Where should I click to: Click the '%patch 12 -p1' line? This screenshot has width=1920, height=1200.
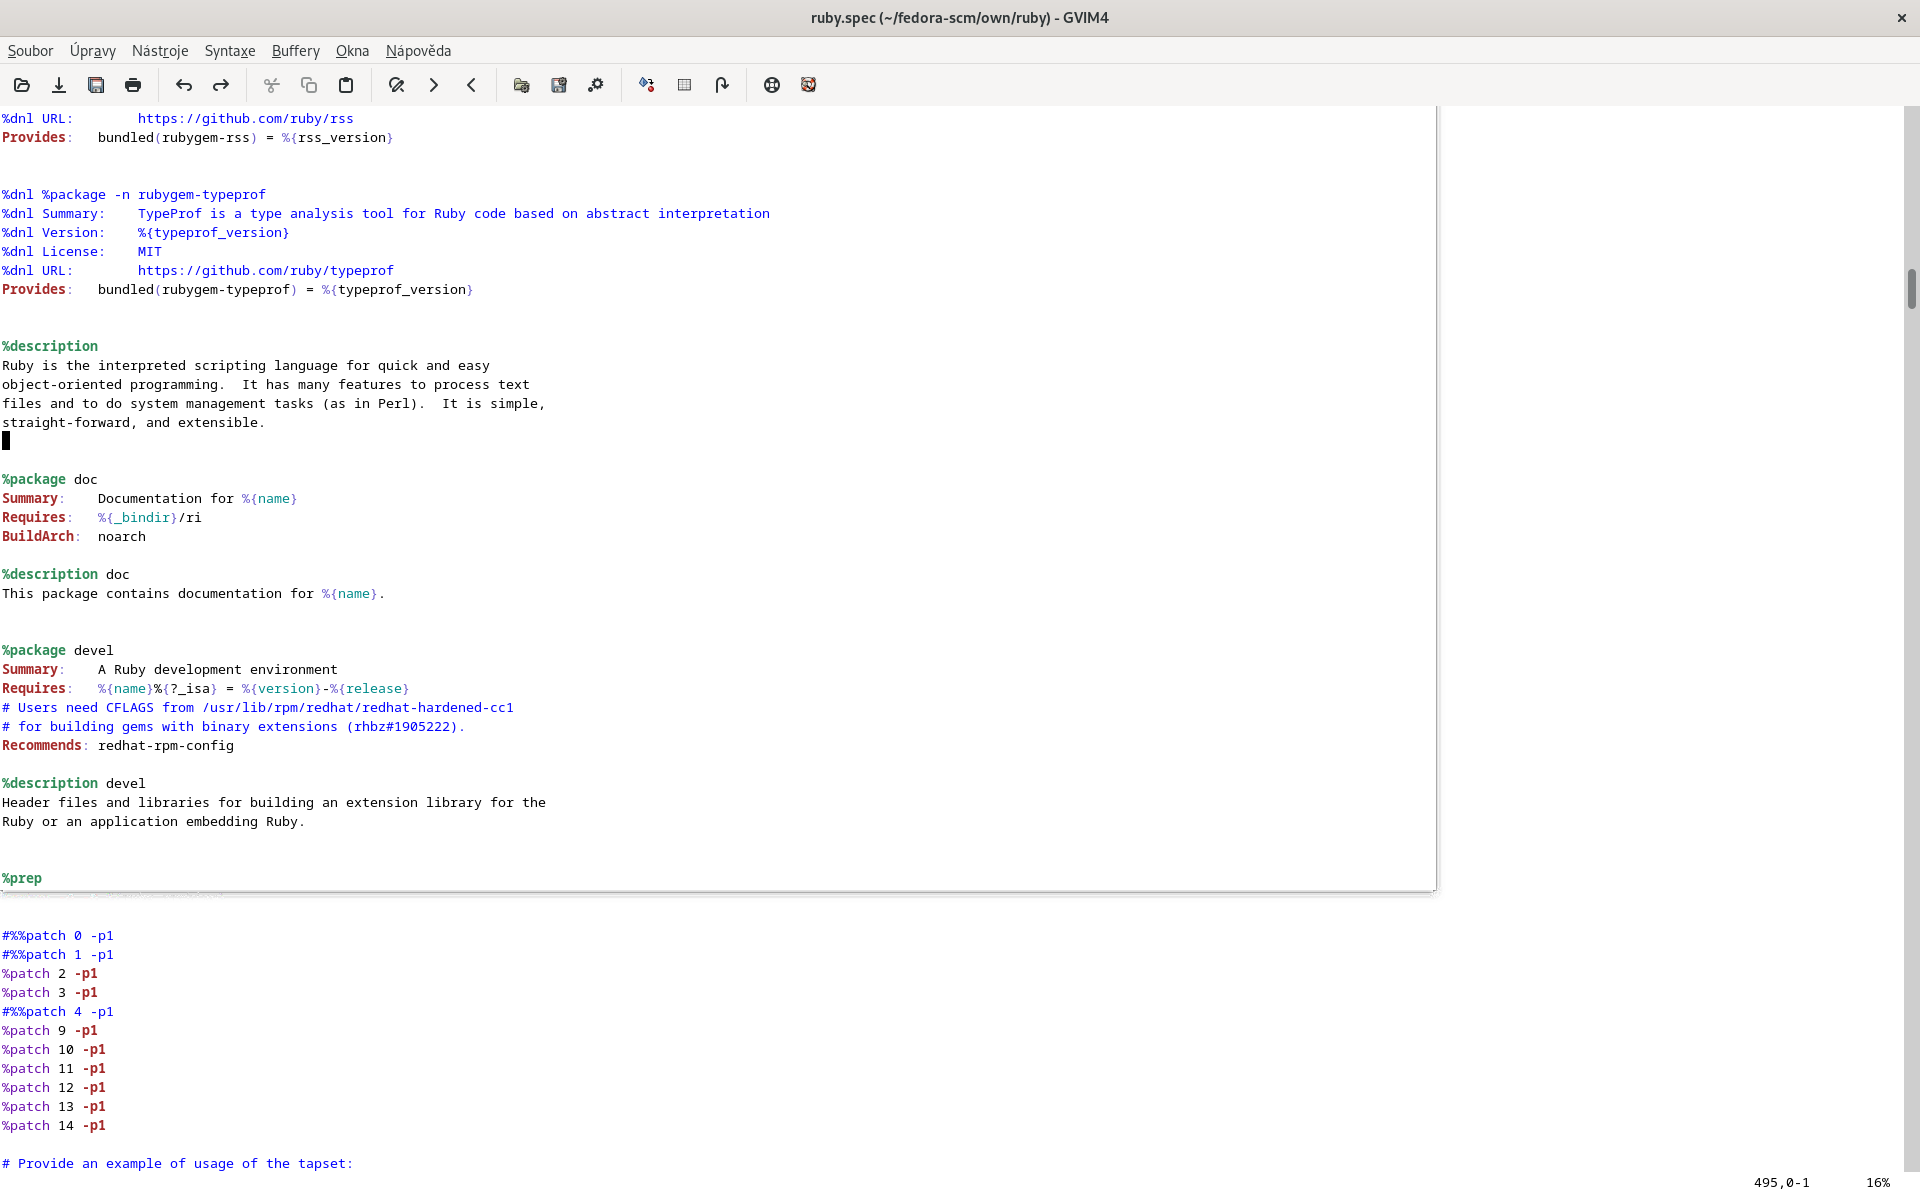[x=54, y=1087]
